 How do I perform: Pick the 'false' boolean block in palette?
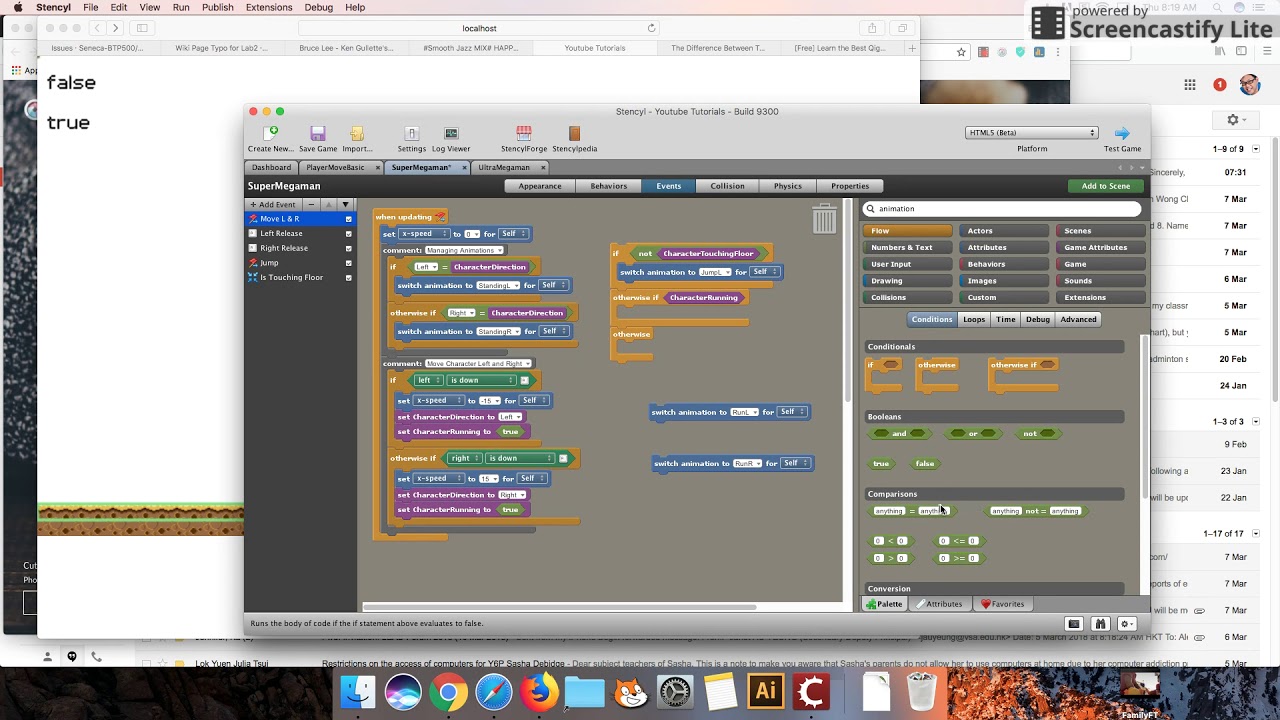[x=925, y=464]
